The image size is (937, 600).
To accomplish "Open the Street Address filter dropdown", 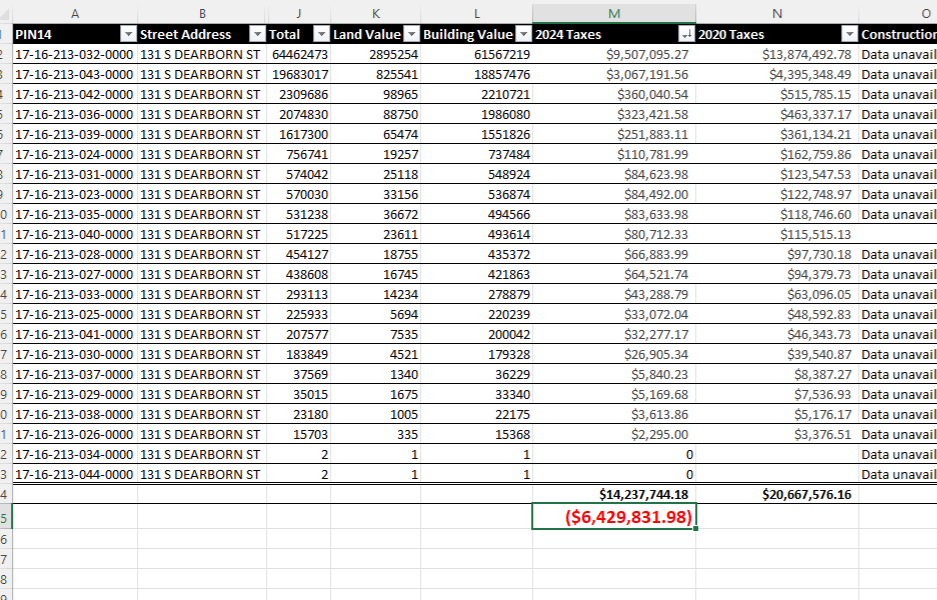I will coord(257,34).
